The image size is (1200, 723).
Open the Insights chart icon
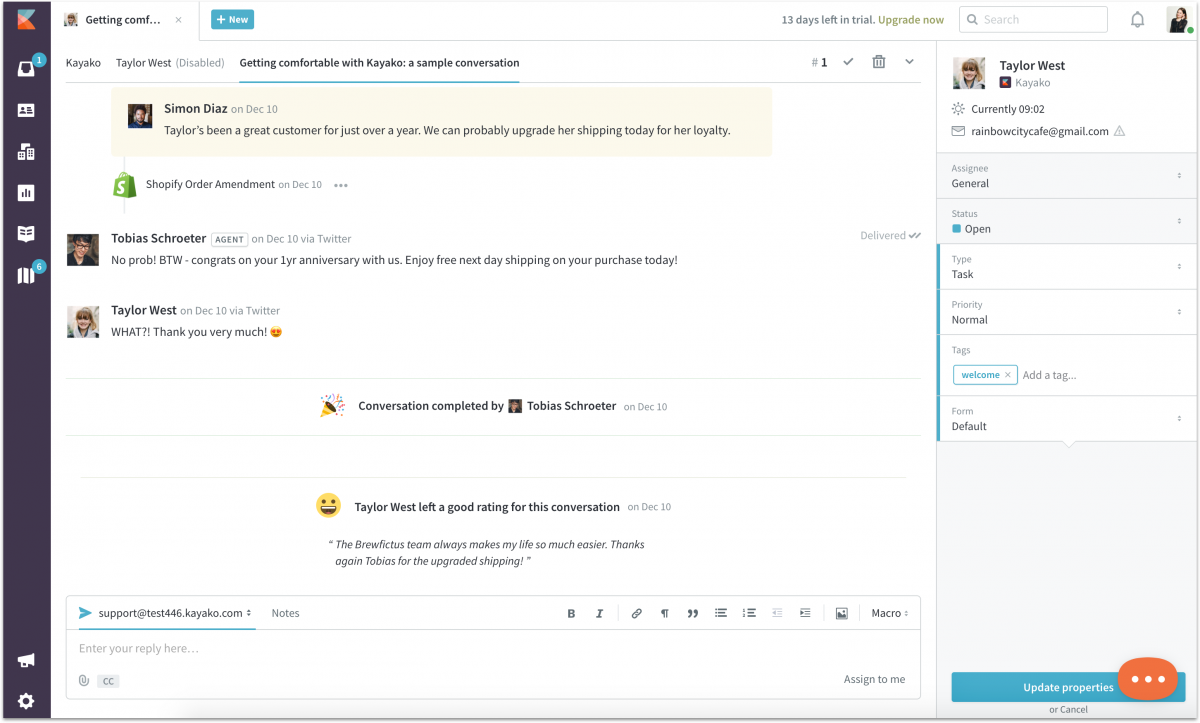[x=25, y=192]
